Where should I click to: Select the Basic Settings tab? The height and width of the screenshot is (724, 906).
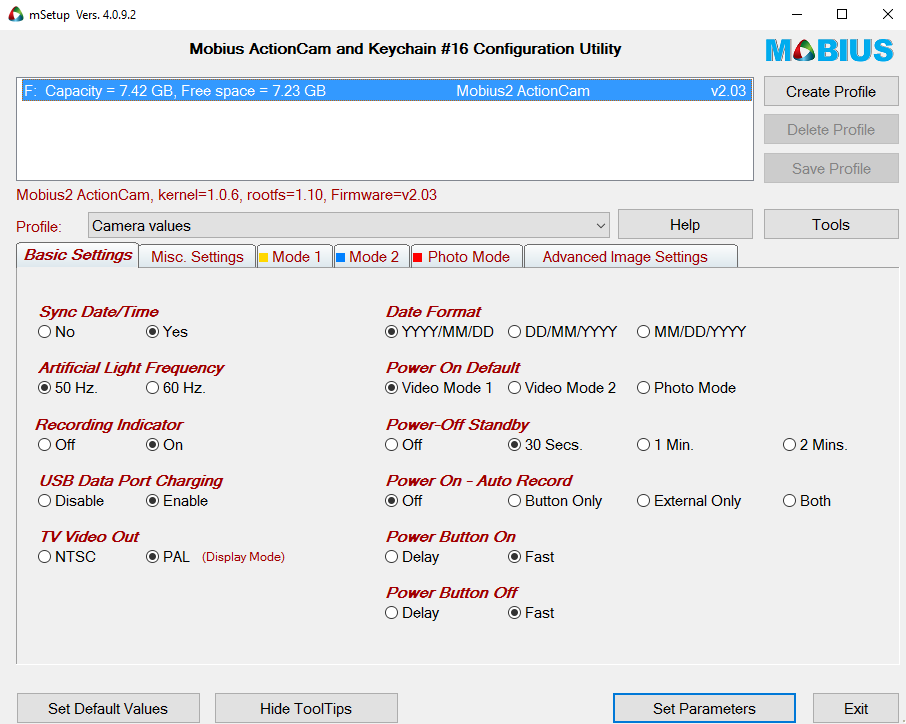click(77, 255)
